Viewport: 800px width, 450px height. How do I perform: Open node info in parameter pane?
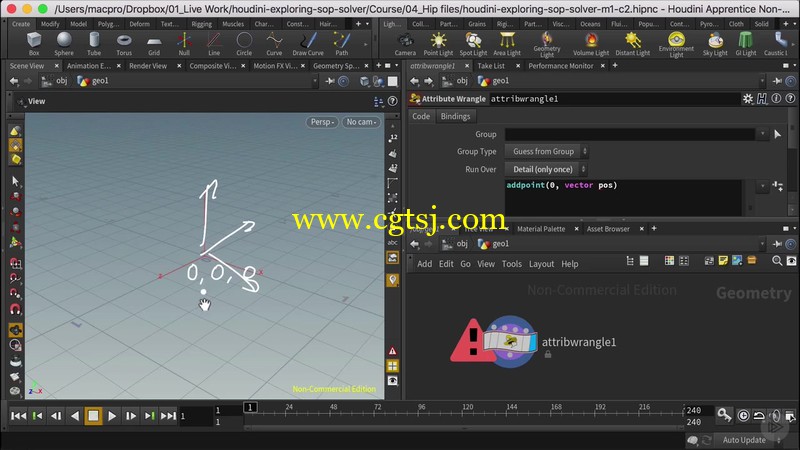776,99
